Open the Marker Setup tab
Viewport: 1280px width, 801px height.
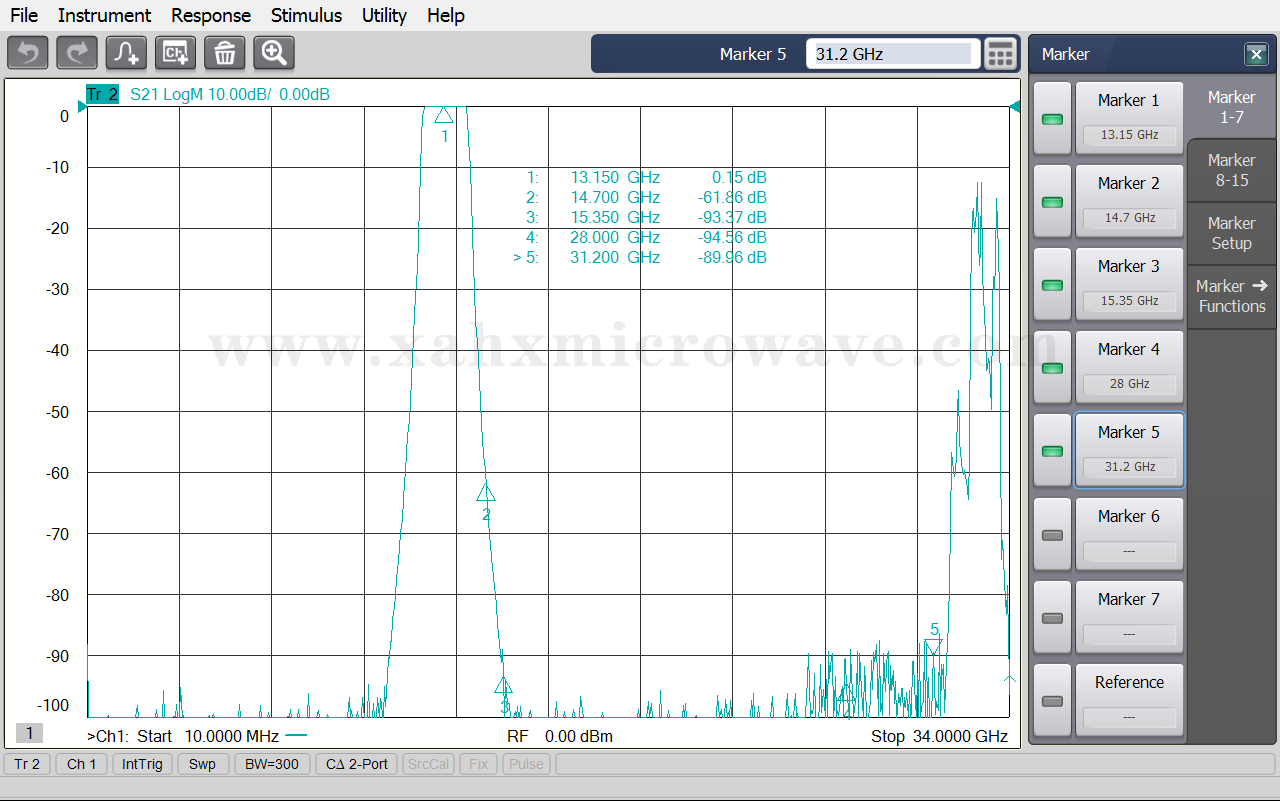[1231, 233]
